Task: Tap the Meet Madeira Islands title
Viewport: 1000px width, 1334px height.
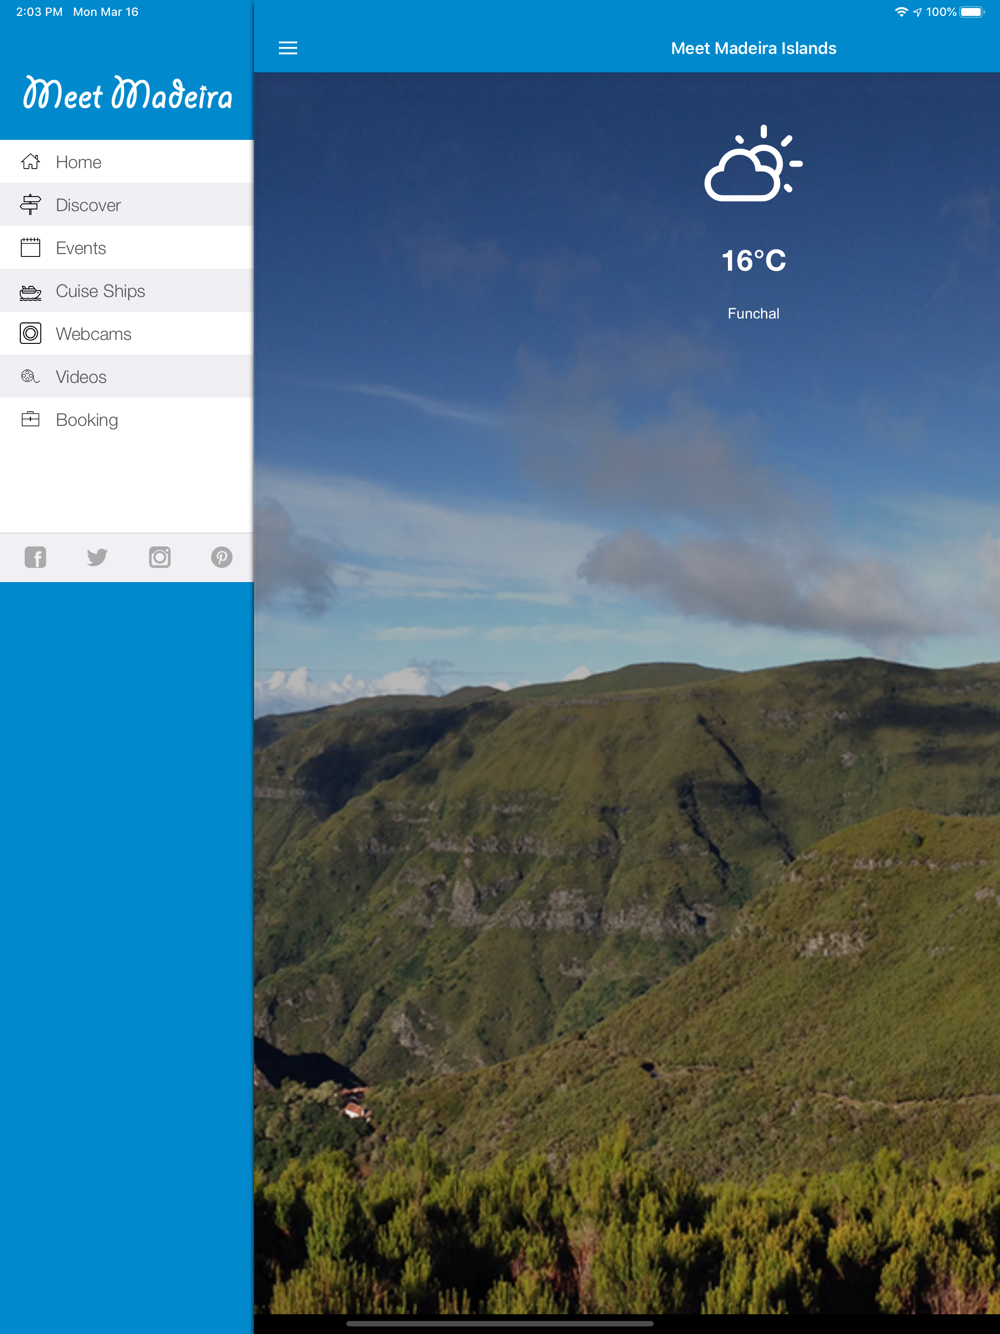Action: pyautogui.click(x=754, y=48)
